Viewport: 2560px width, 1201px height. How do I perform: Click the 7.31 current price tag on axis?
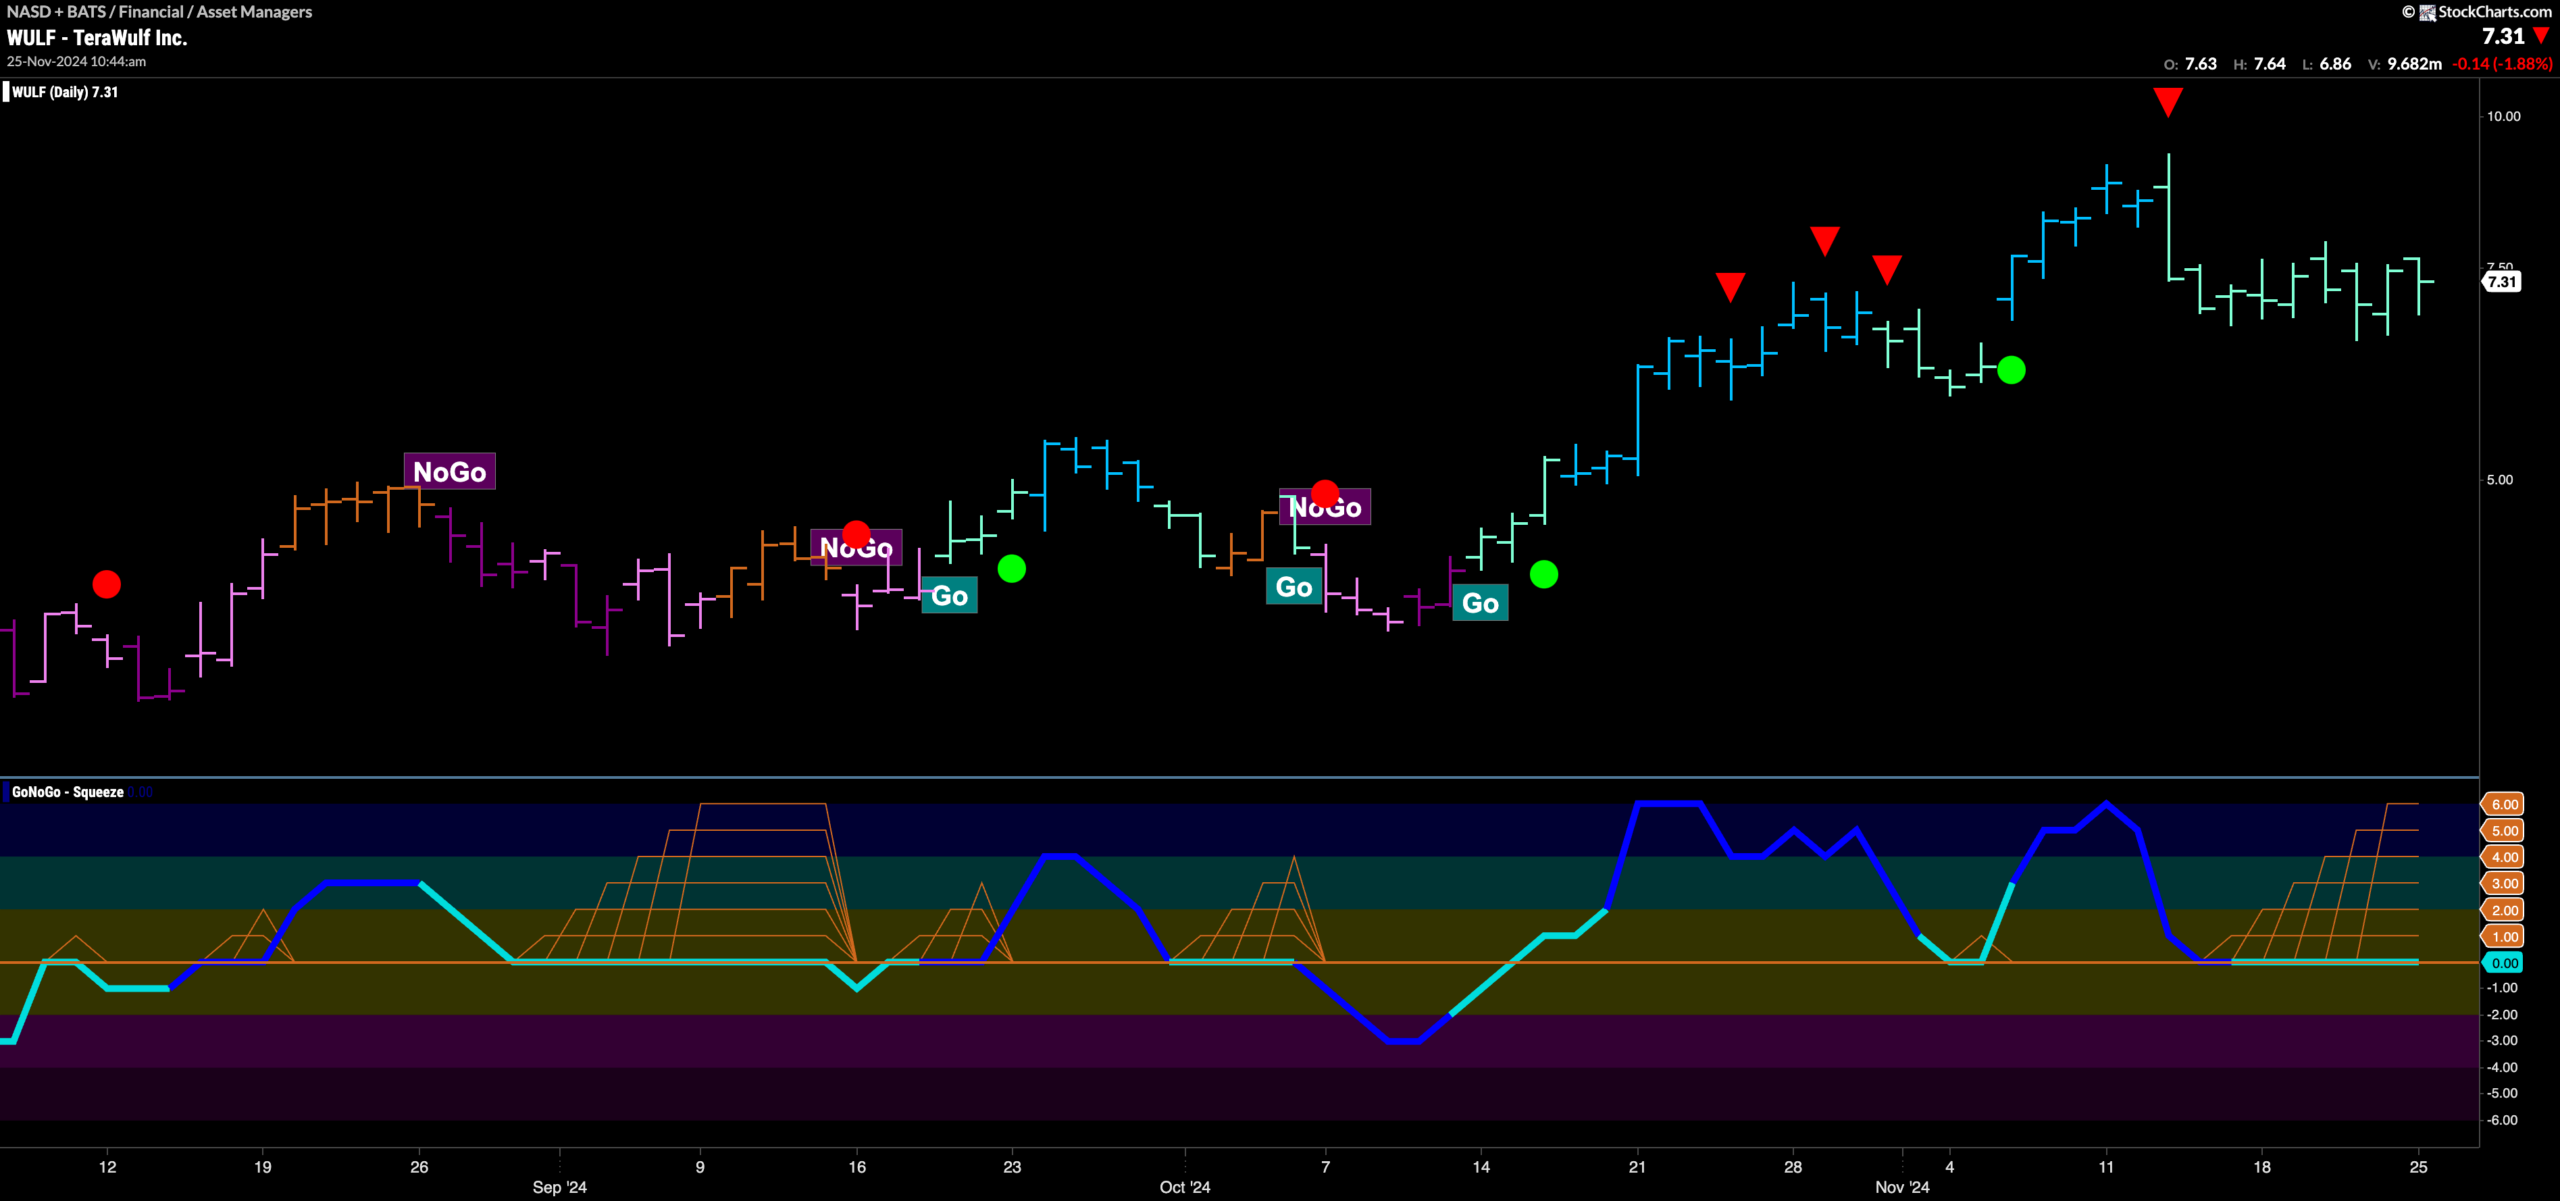tap(2502, 282)
